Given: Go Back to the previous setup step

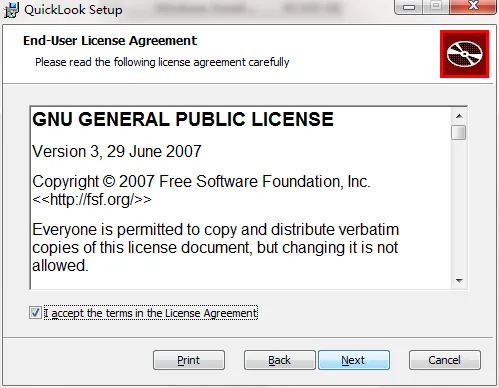Looking at the screenshot, I should point(280,360).
